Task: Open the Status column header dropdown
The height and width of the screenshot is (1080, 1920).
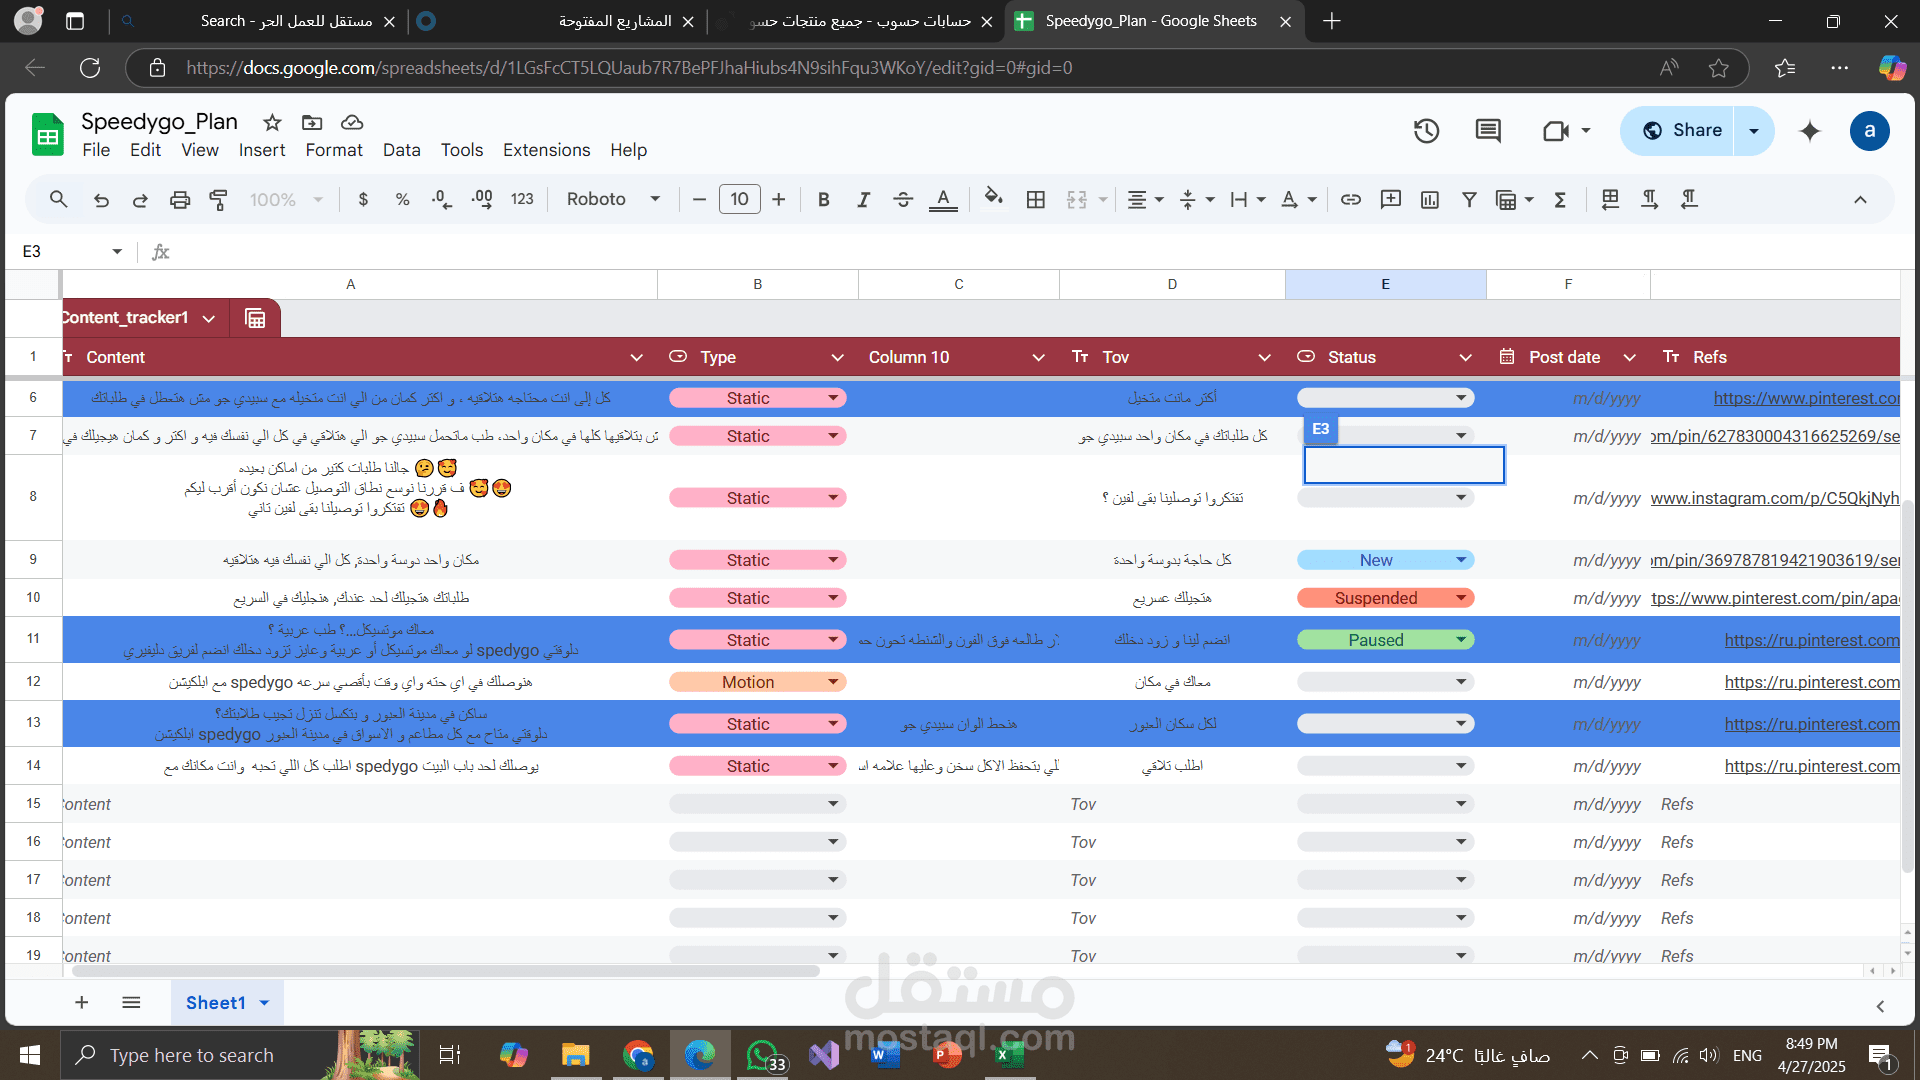Action: click(1465, 357)
